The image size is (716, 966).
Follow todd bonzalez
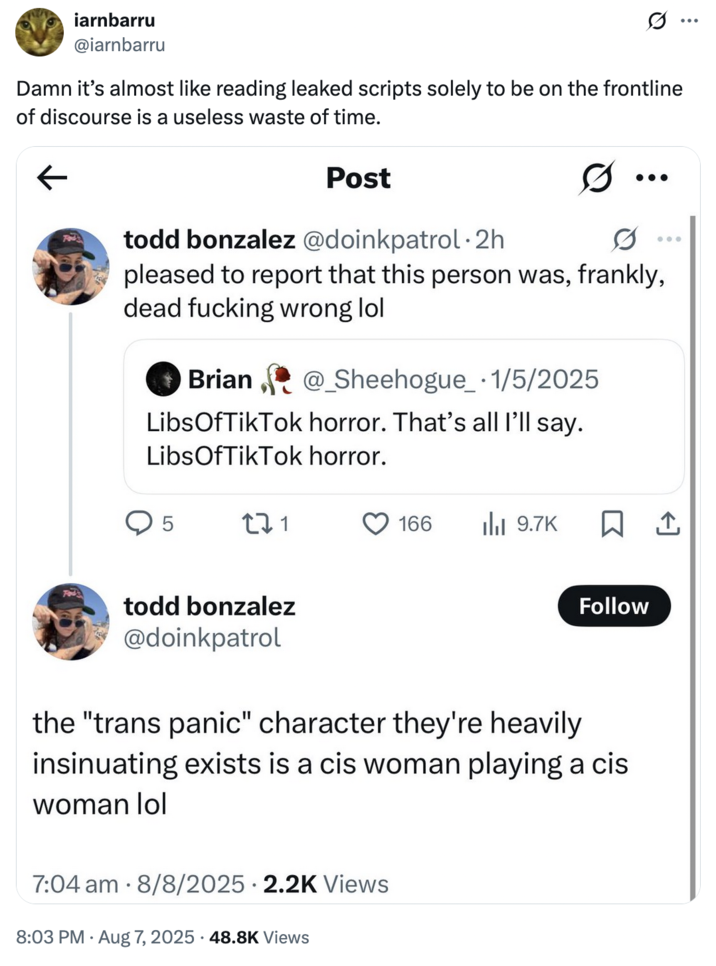pos(613,605)
